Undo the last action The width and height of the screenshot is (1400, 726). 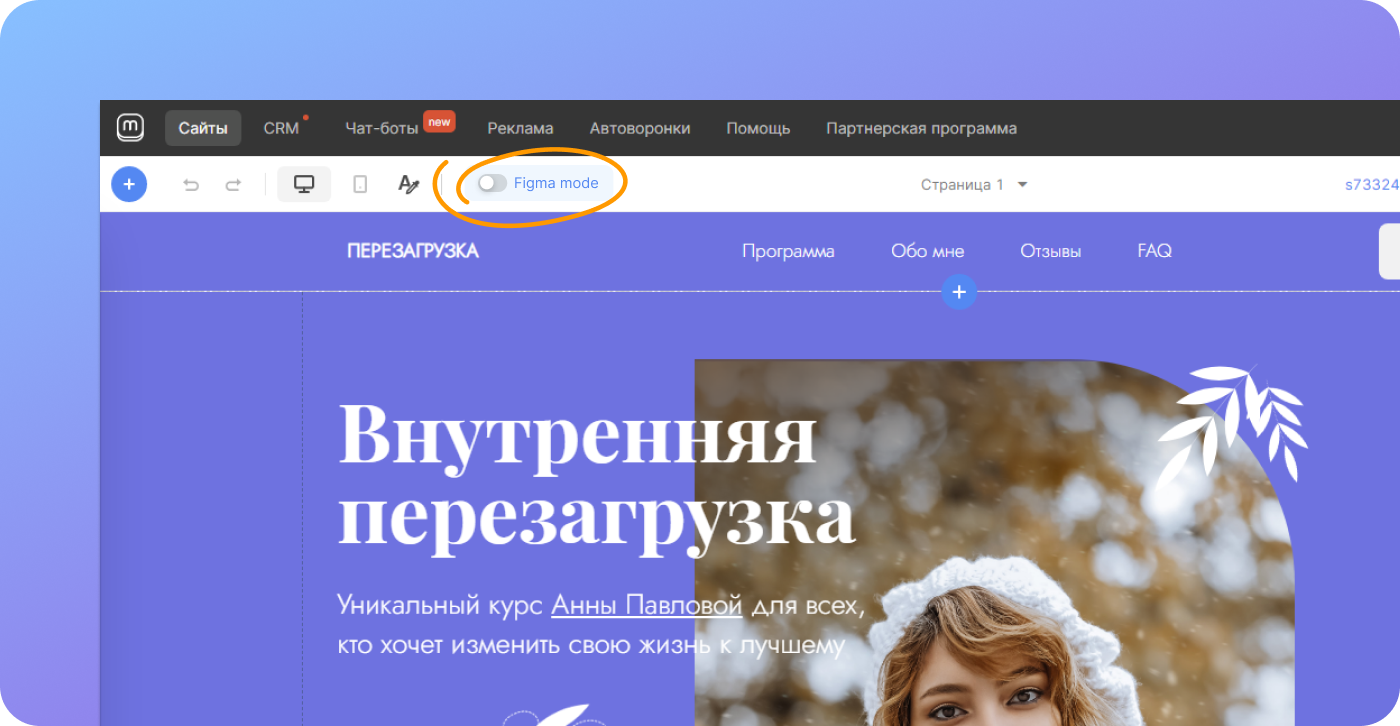pos(191,185)
